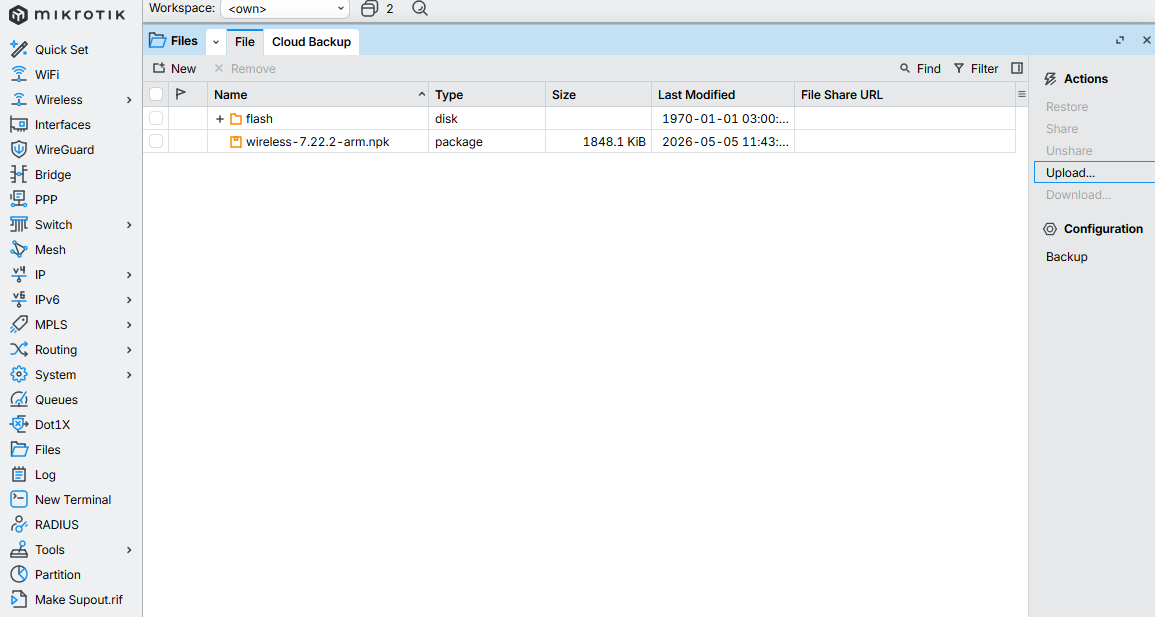Switch to the Cloud Backup tab
The image size is (1155, 617).
coord(312,42)
